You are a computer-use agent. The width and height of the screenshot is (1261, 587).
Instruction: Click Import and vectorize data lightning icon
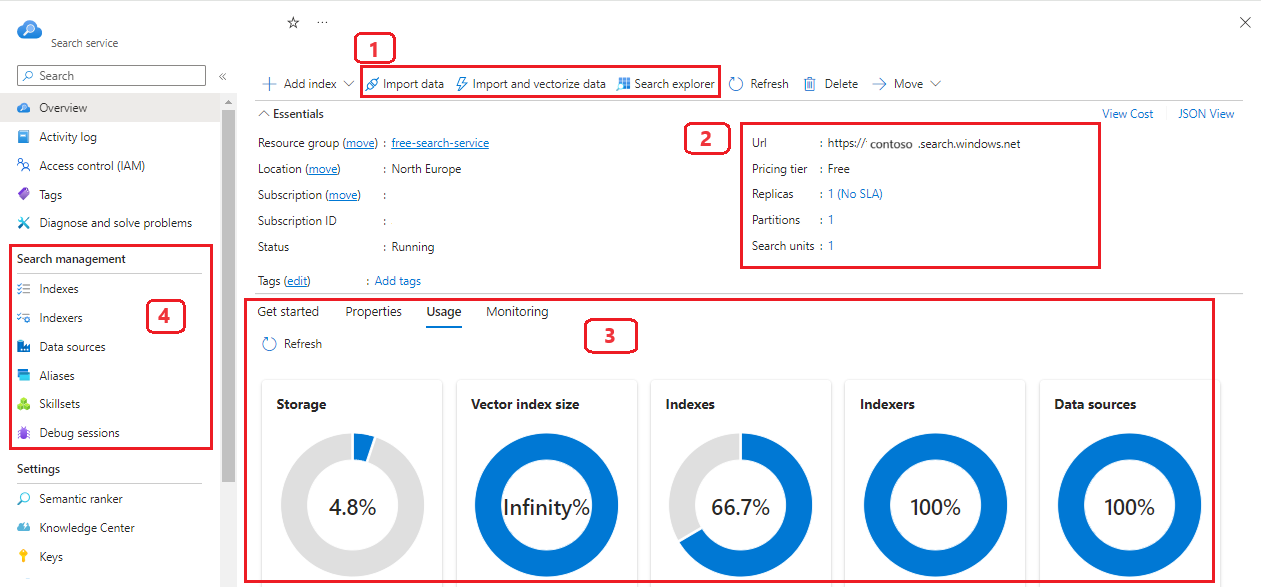tap(461, 84)
